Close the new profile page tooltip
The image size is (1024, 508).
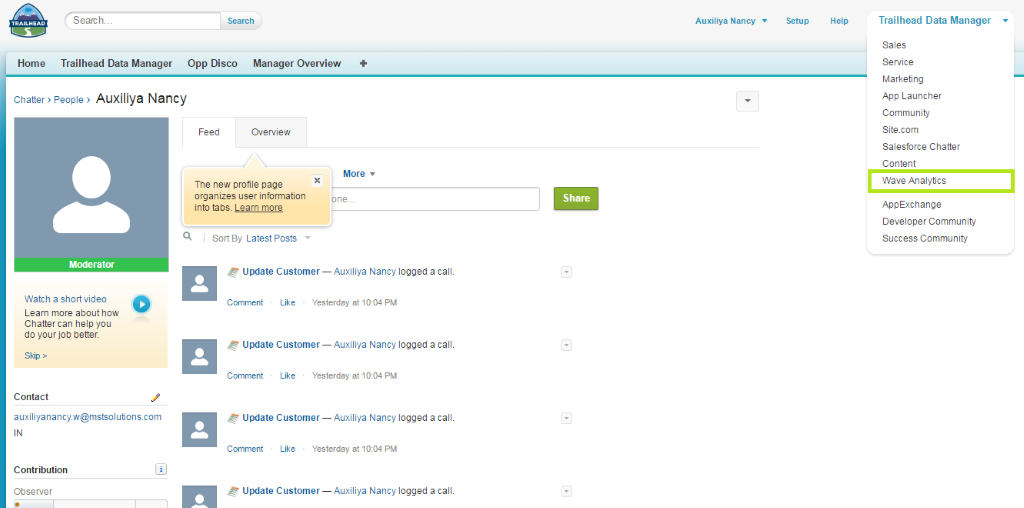(x=317, y=180)
